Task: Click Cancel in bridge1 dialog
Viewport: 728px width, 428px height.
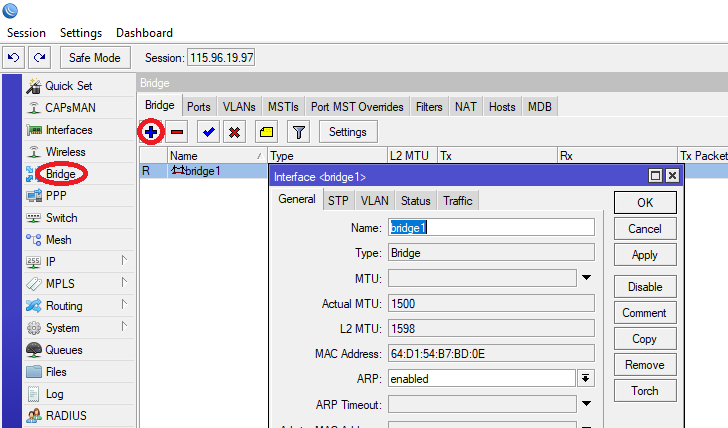Action: point(645,229)
